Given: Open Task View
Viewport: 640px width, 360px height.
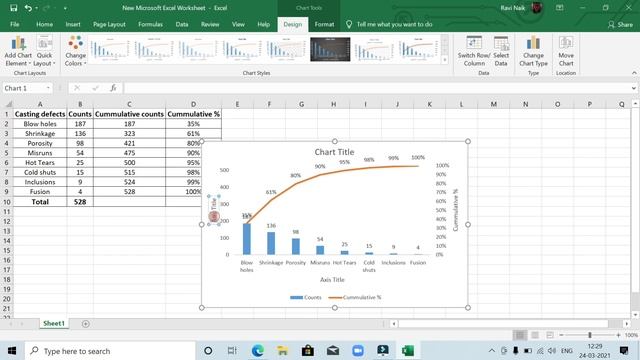Looking at the screenshot, I should [x=232, y=351].
